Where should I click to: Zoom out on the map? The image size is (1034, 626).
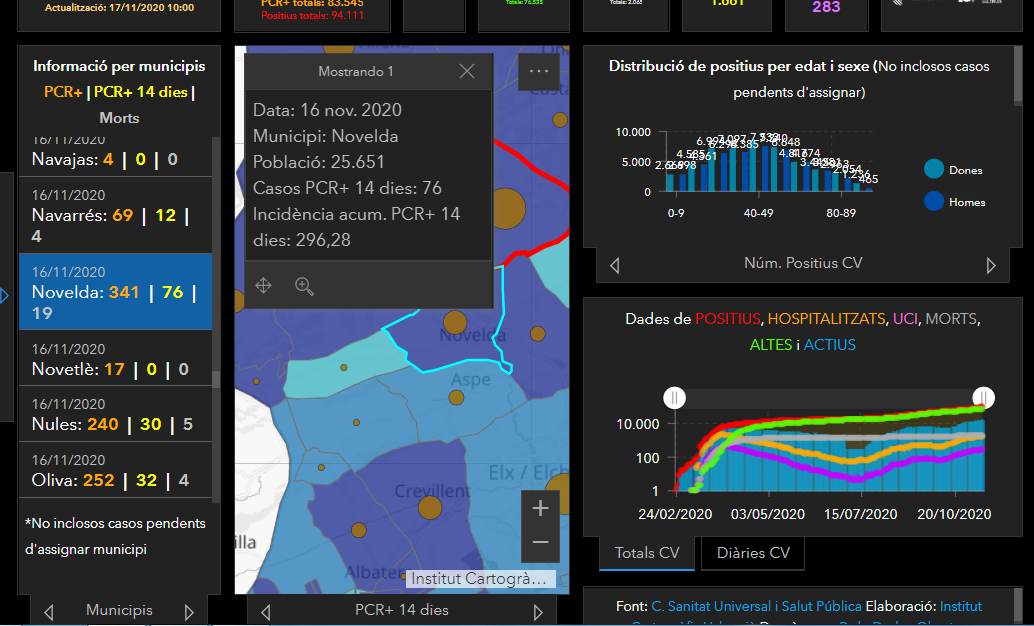click(x=540, y=542)
